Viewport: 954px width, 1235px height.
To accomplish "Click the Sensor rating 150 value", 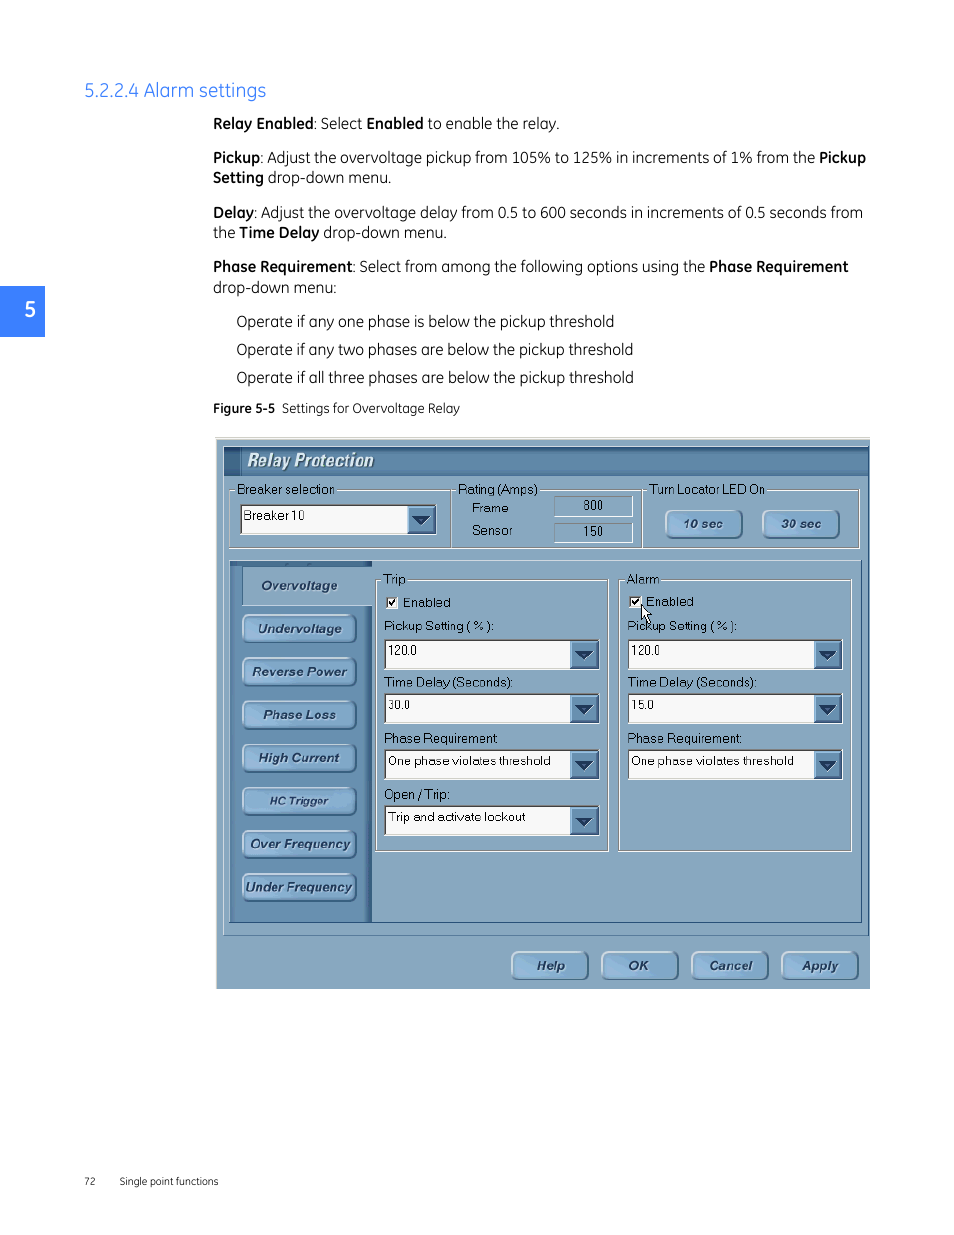I will coord(593,532).
